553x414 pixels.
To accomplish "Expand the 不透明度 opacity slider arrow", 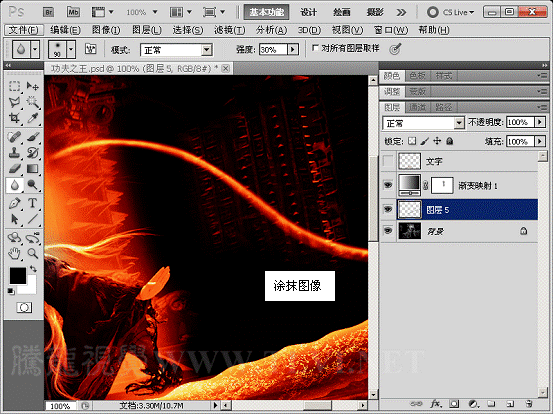I will pos(540,122).
